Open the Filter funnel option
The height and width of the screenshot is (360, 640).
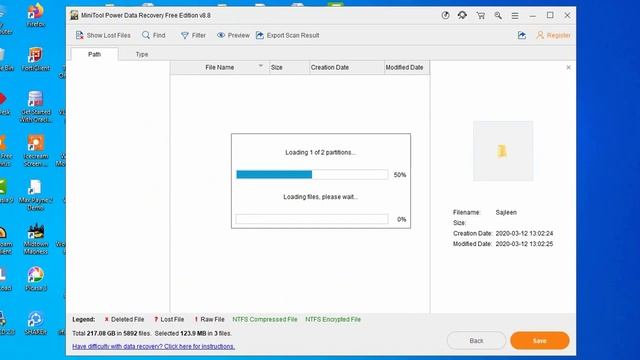tap(193, 36)
